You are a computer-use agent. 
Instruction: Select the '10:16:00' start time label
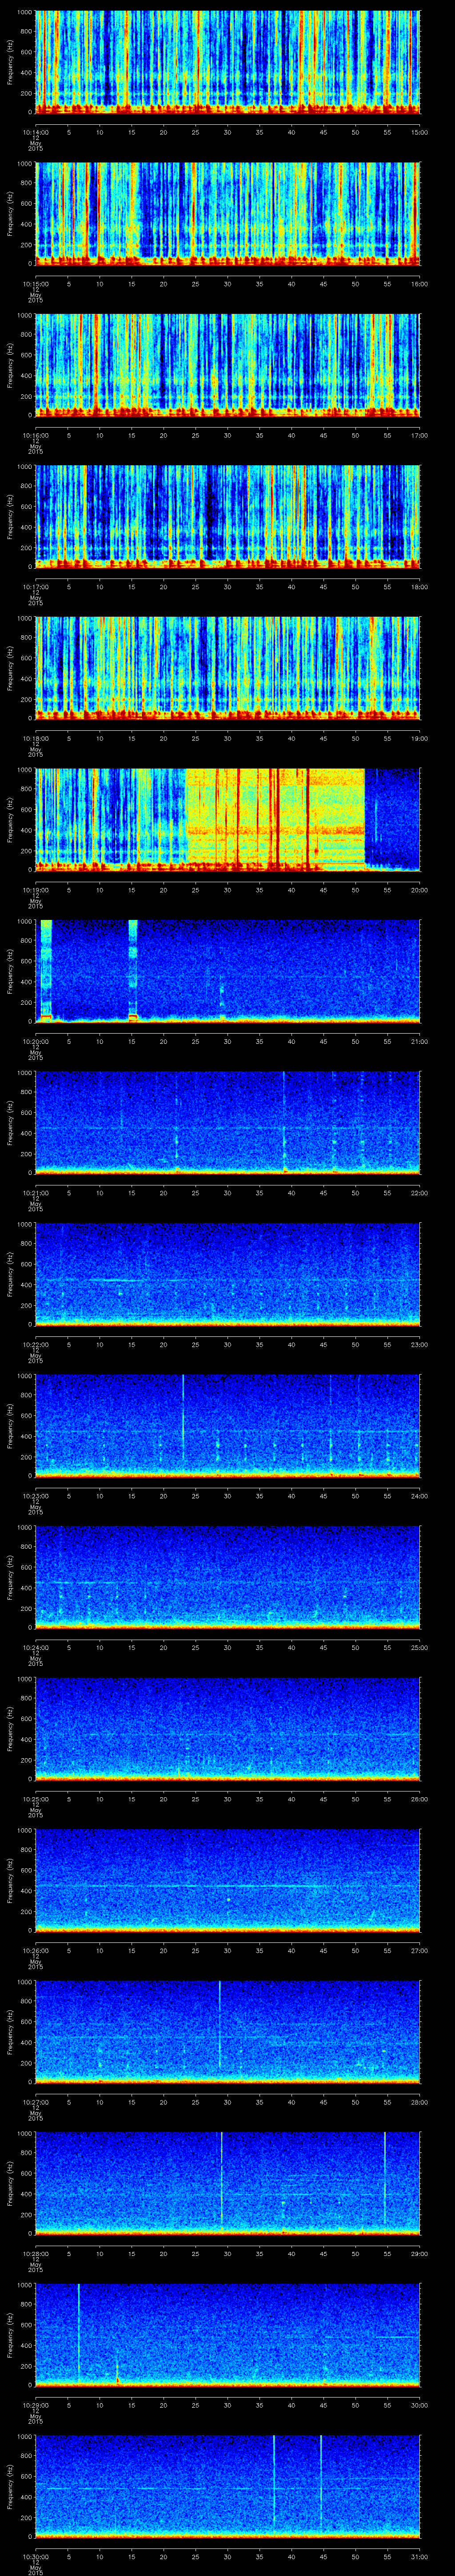click(x=36, y=435)
